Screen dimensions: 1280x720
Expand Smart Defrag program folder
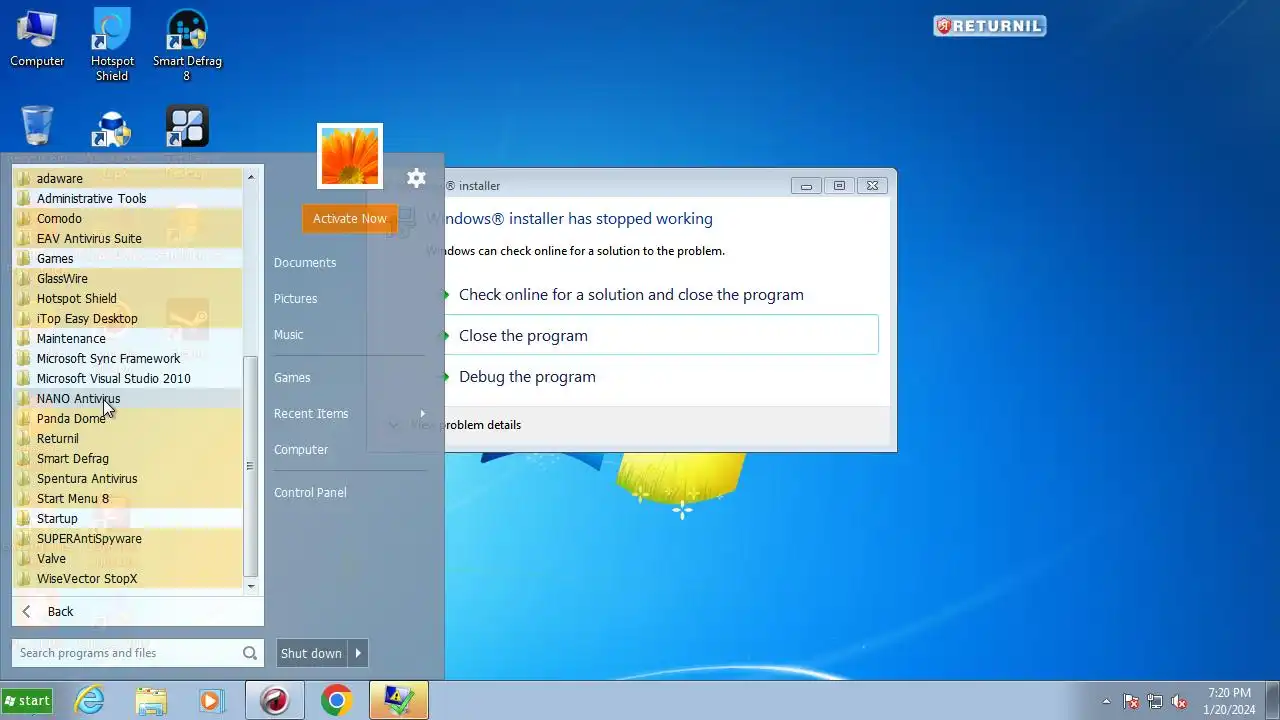[127, 458]
